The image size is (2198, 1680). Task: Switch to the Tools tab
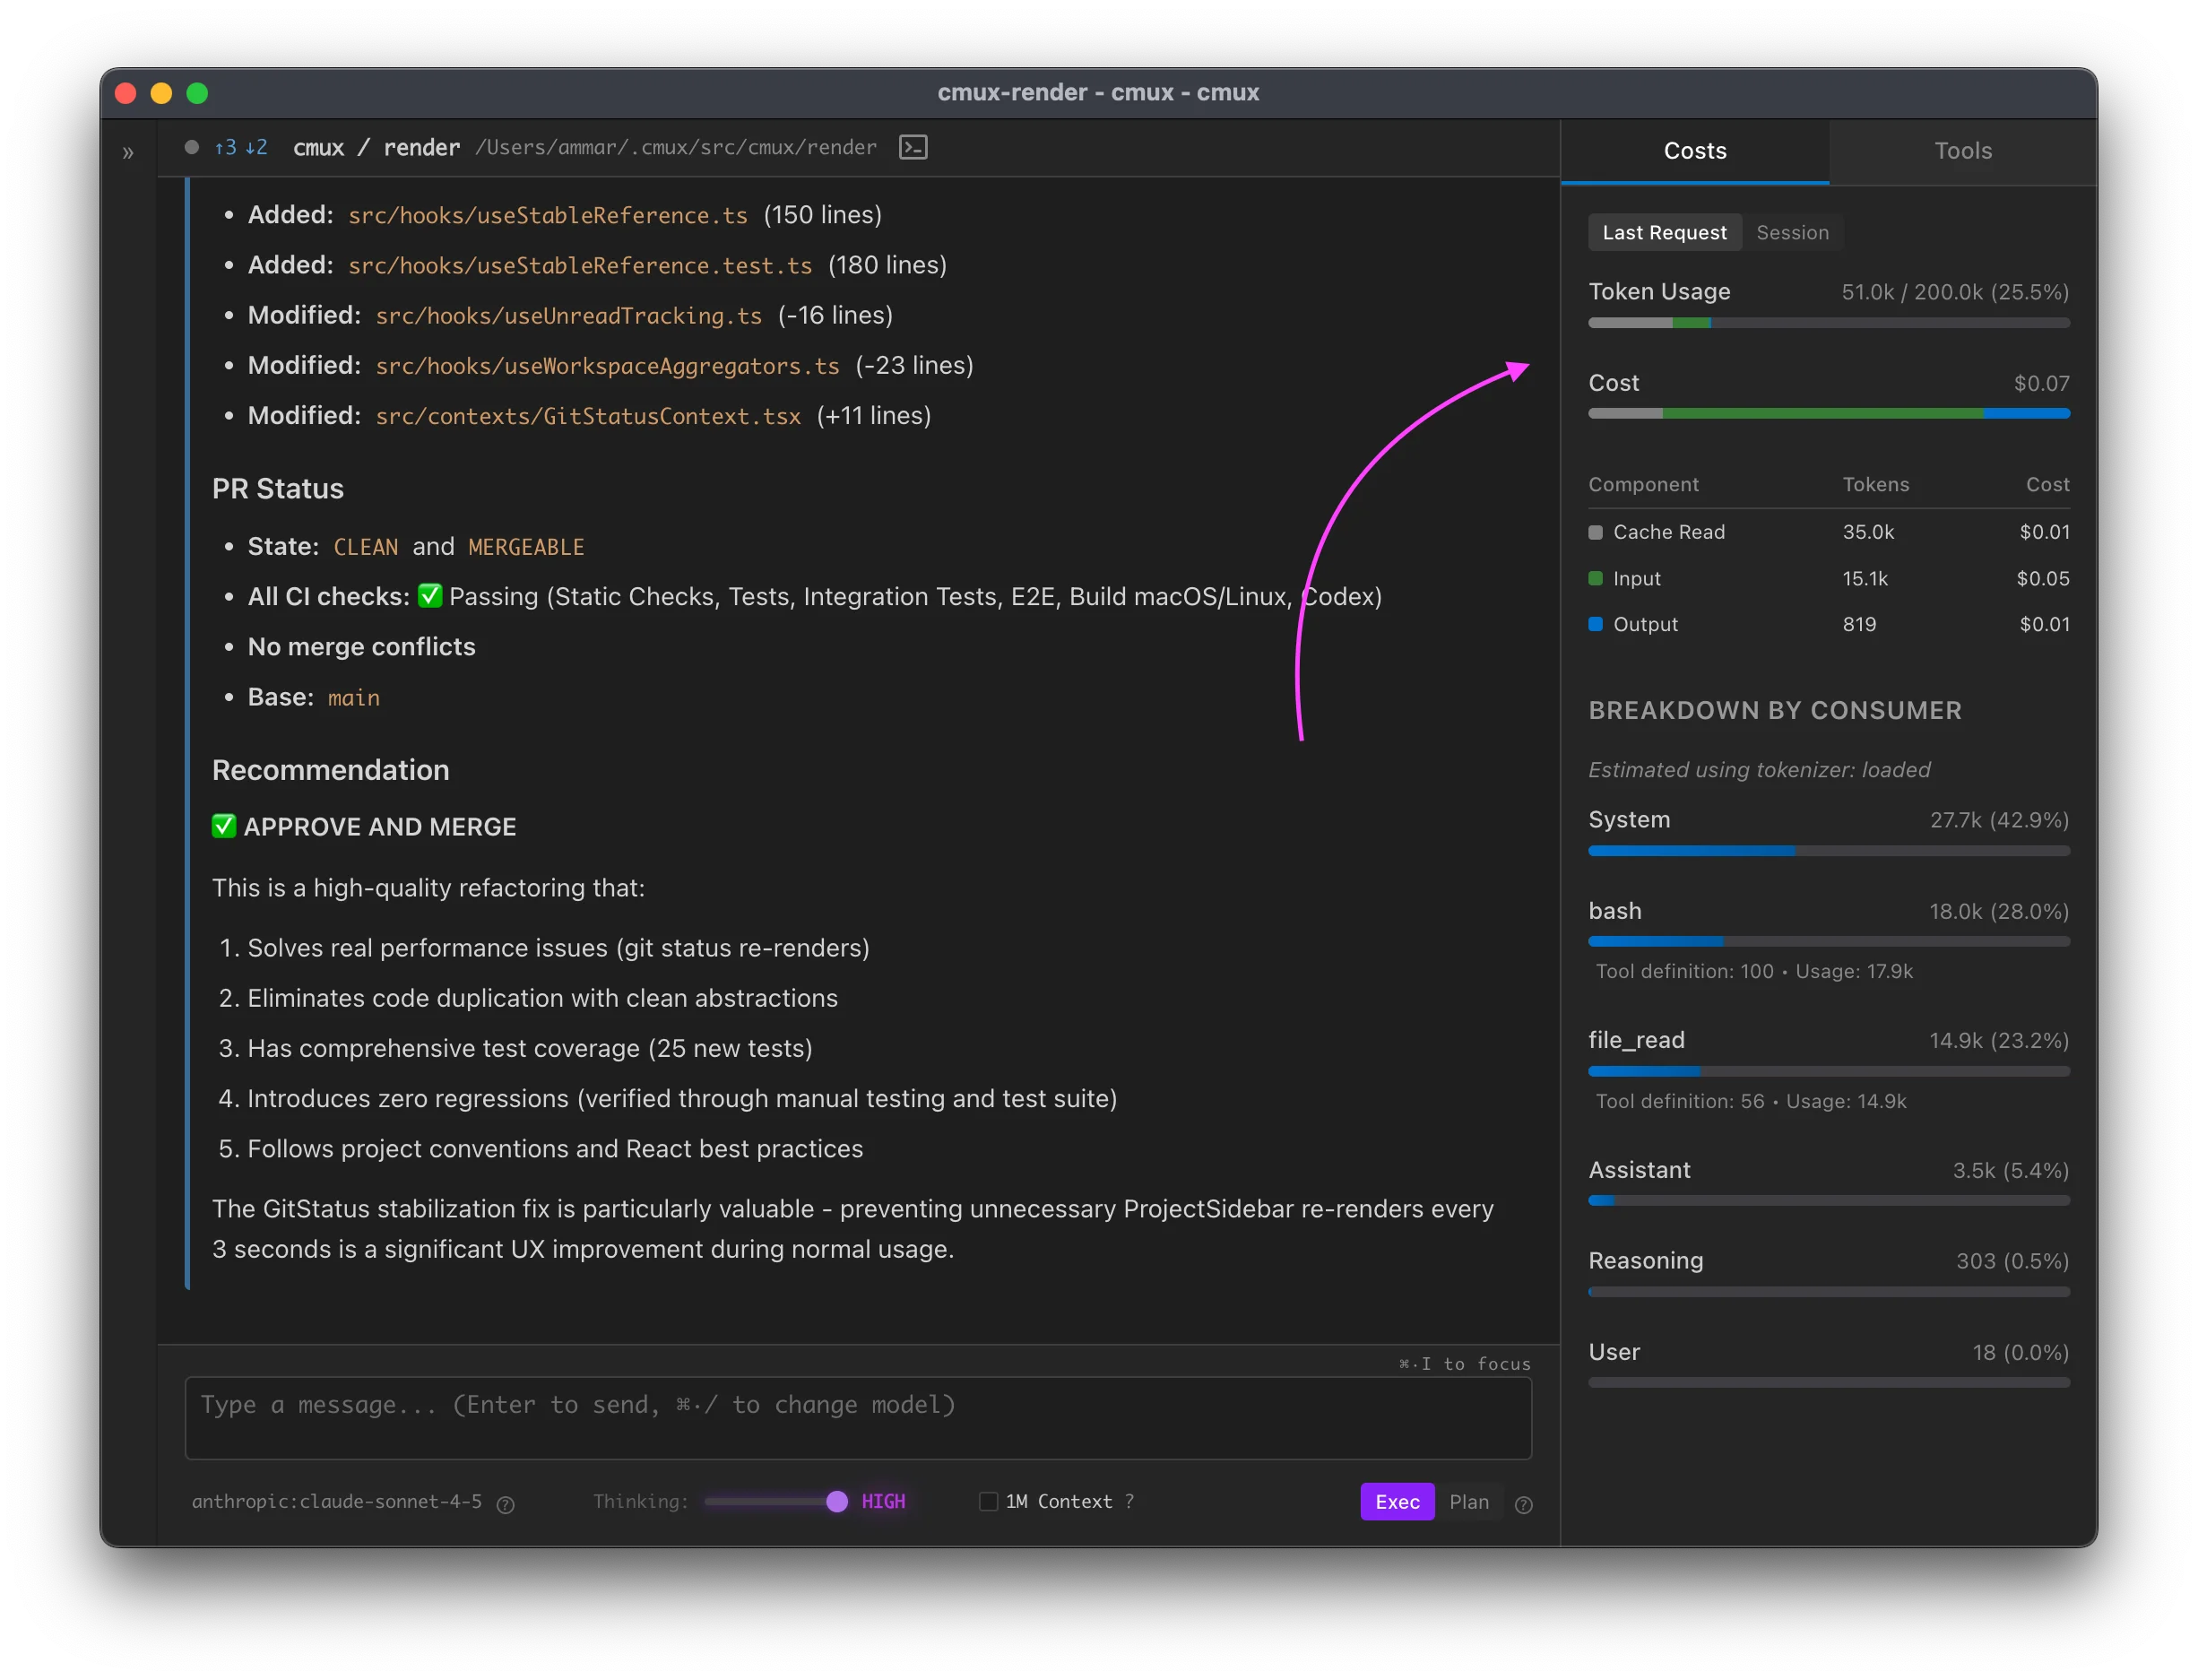coord(1963,151)
